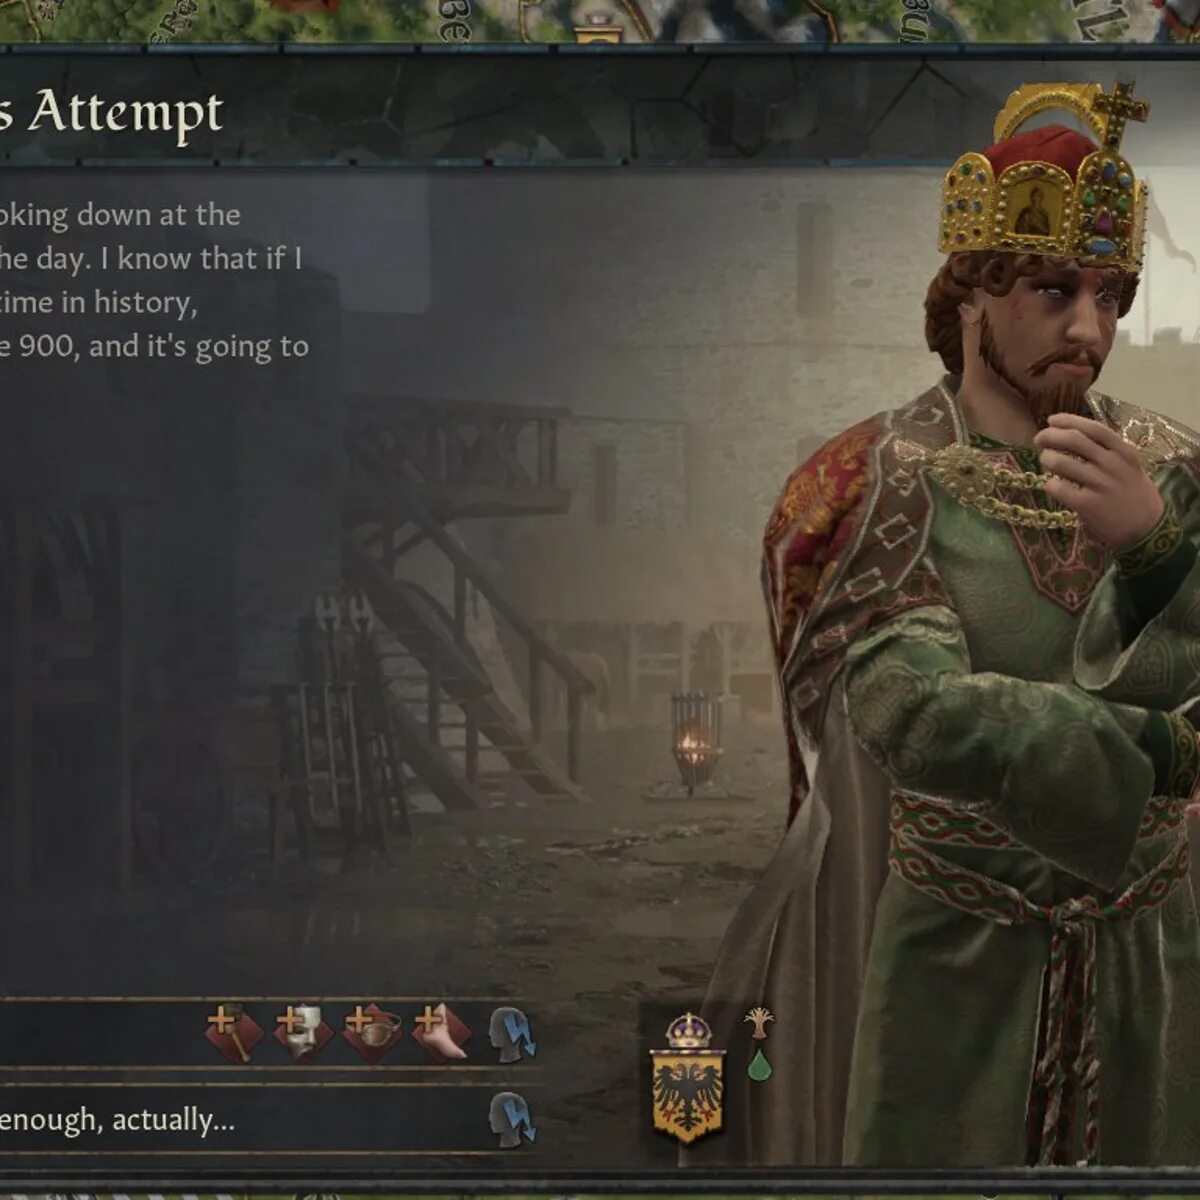Viewport: 1200px width, 1200px height.
Task: Check stress icon beside "enough, actually..."
Action: 513,1119
